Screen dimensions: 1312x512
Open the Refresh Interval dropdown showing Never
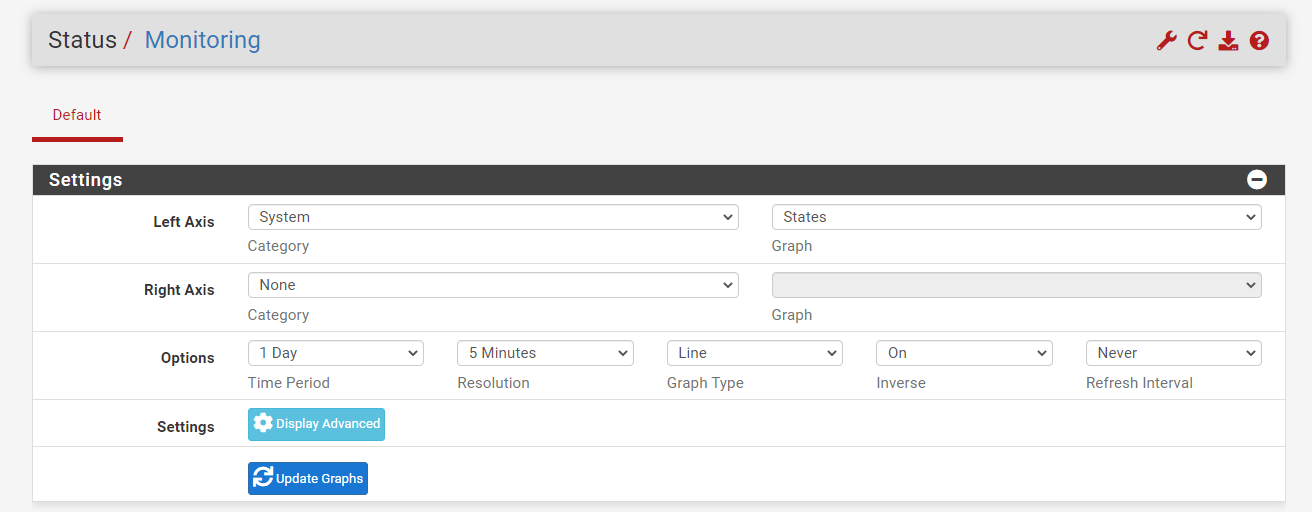pyautogui.click(x=1174, y=353)
